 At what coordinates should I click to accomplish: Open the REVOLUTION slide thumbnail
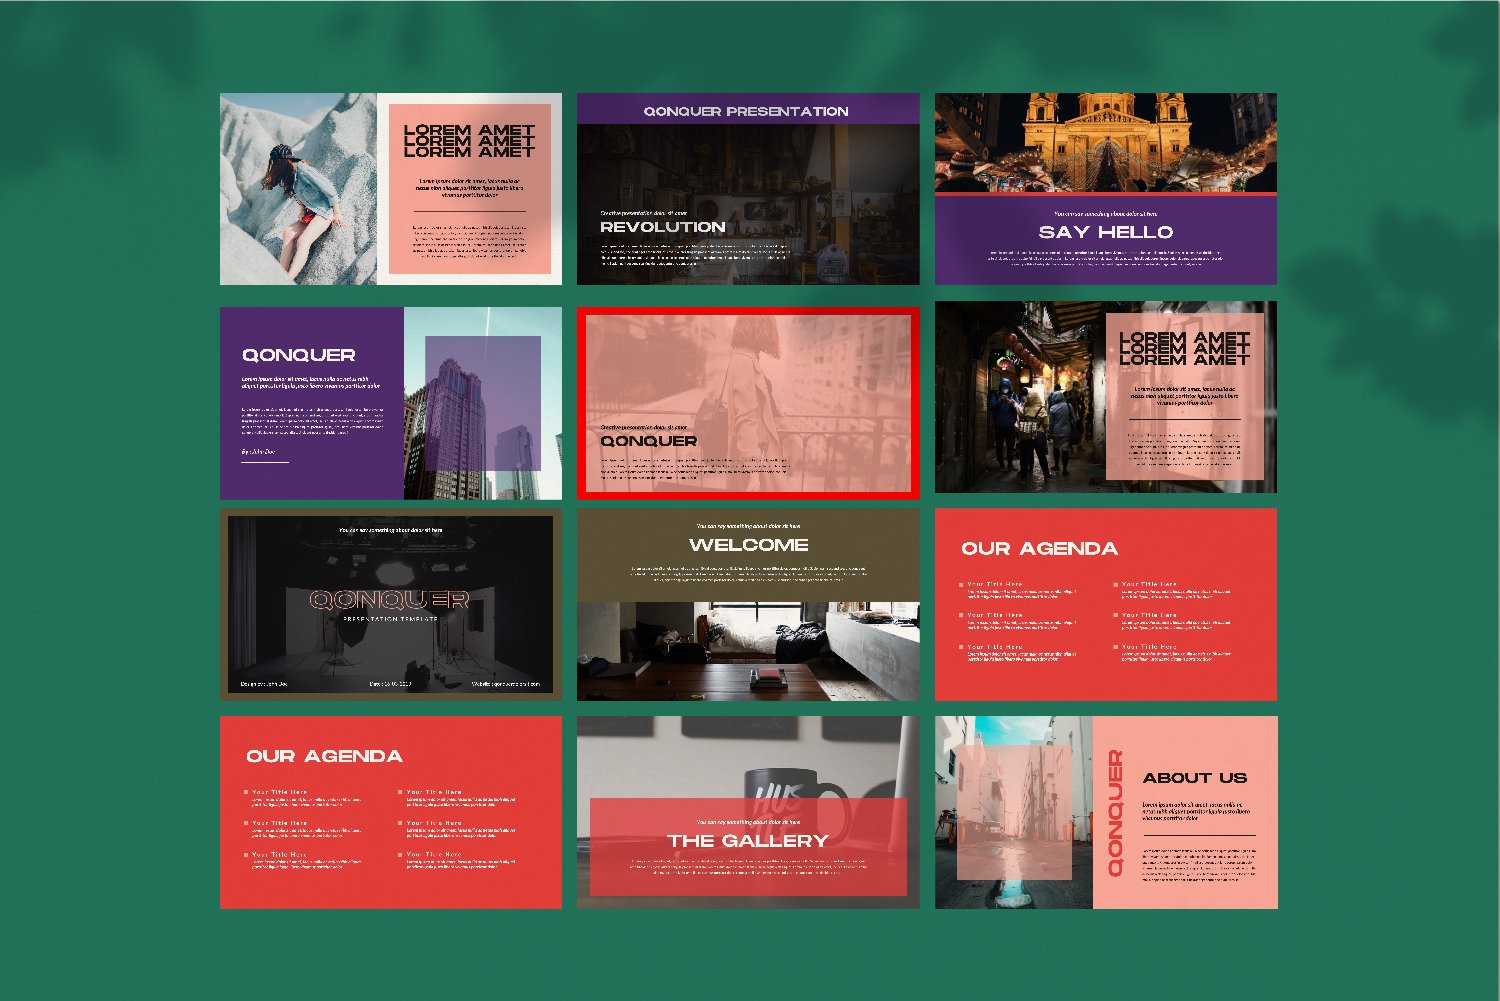[748, 189]
